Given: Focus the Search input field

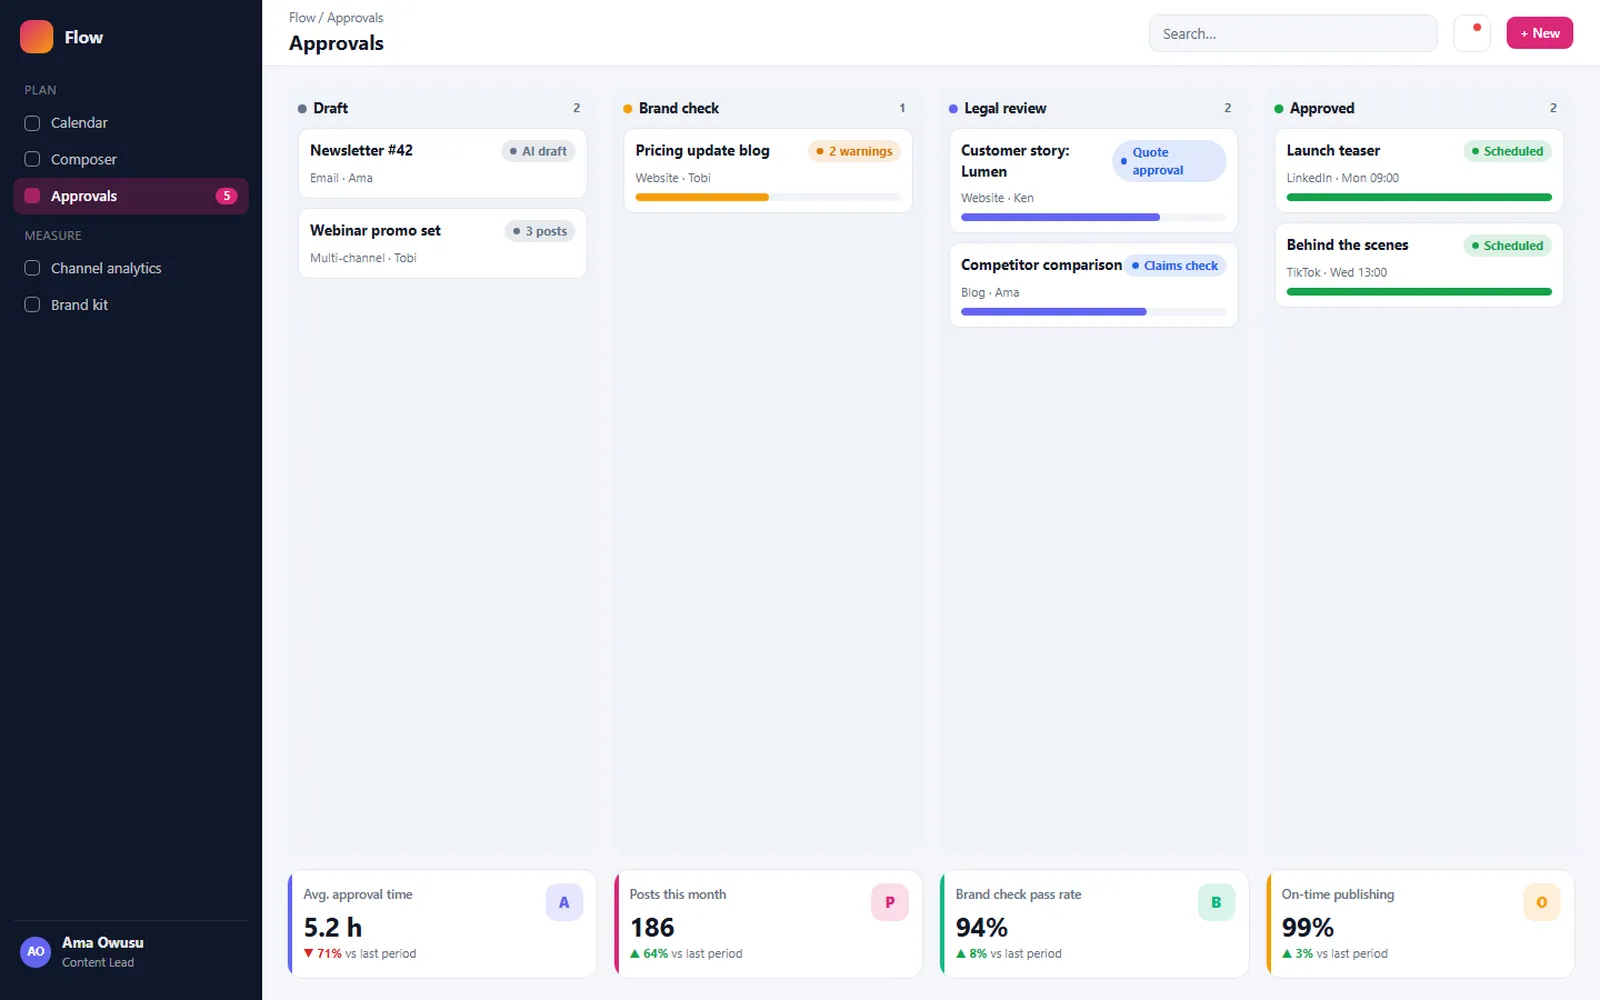Looking at the screenshot, I should pos(1293,33).
